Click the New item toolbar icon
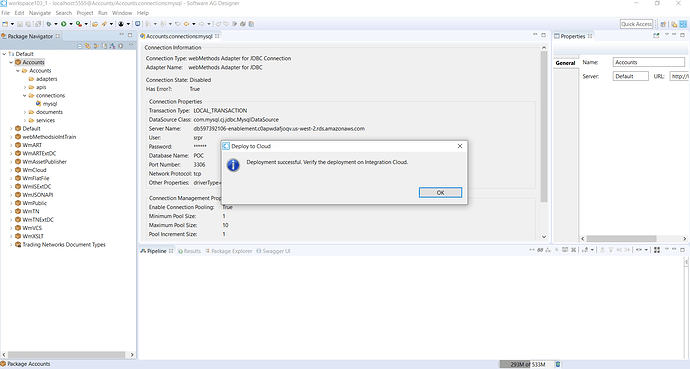The height and width of the screenshot is (369, 690). click(x=5, y=24)
